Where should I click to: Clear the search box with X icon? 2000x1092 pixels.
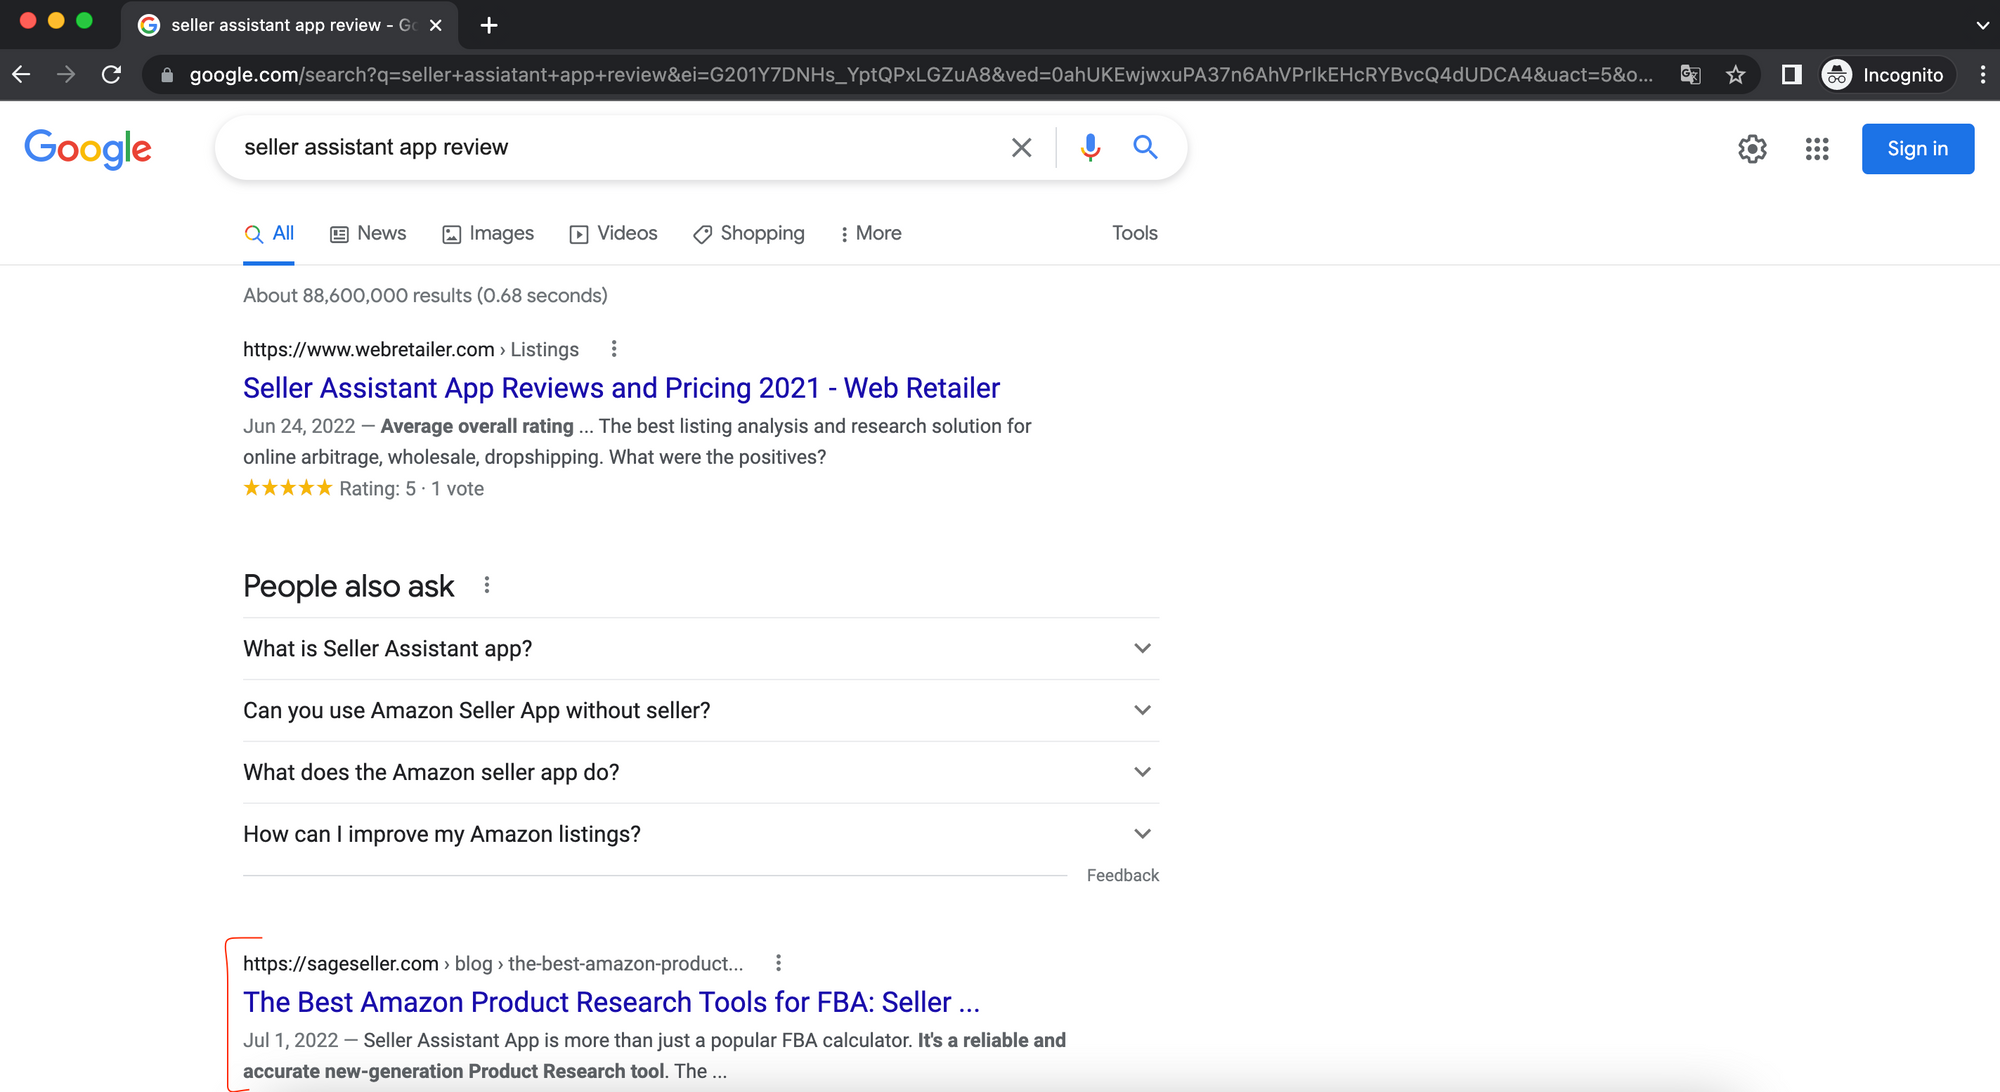[x=1021, y=148]
